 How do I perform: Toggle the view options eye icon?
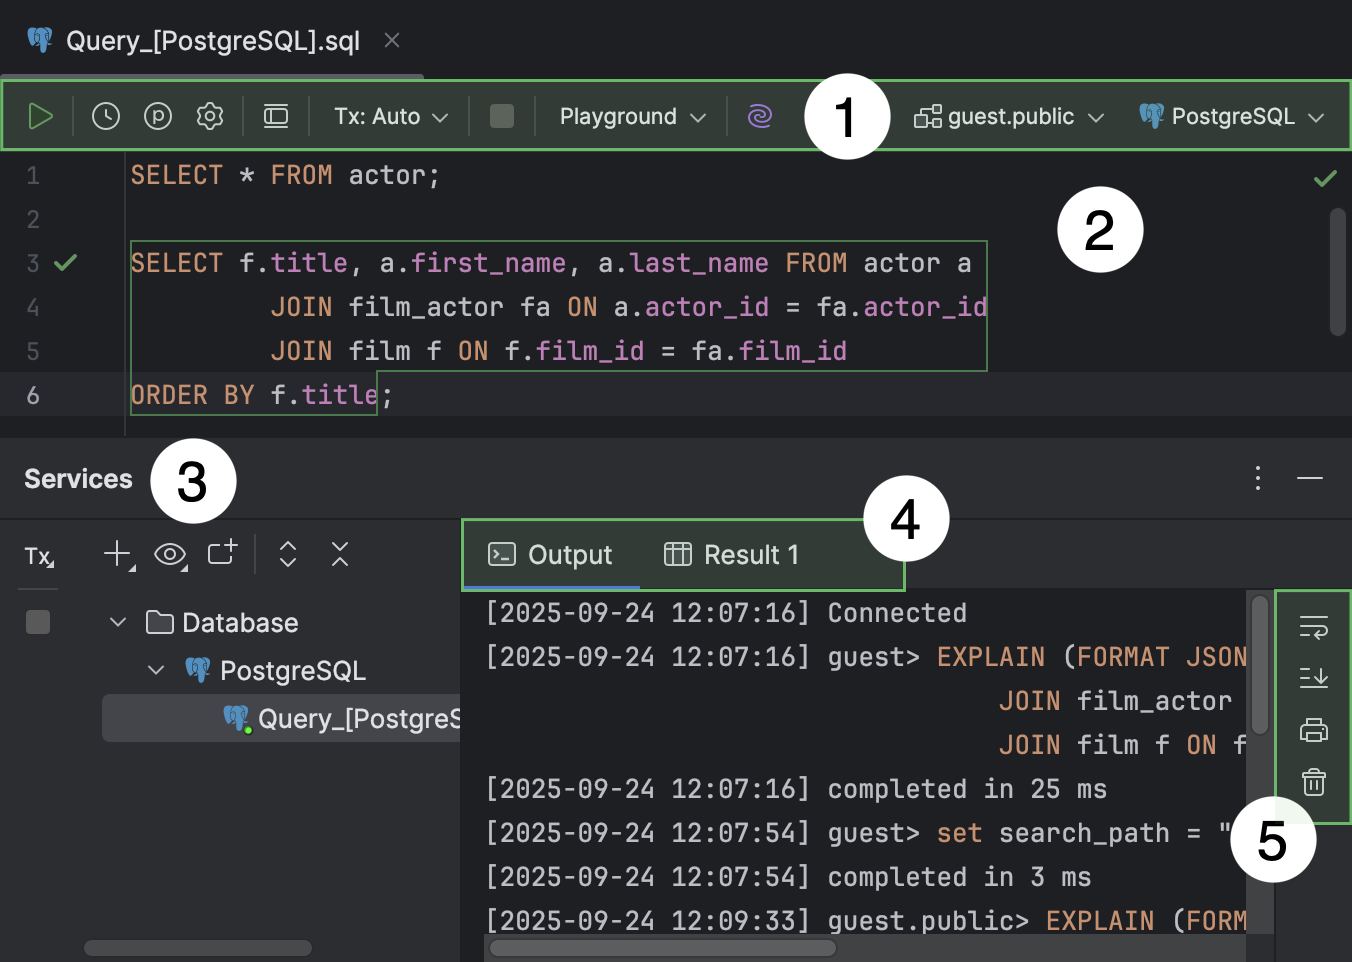170,554
